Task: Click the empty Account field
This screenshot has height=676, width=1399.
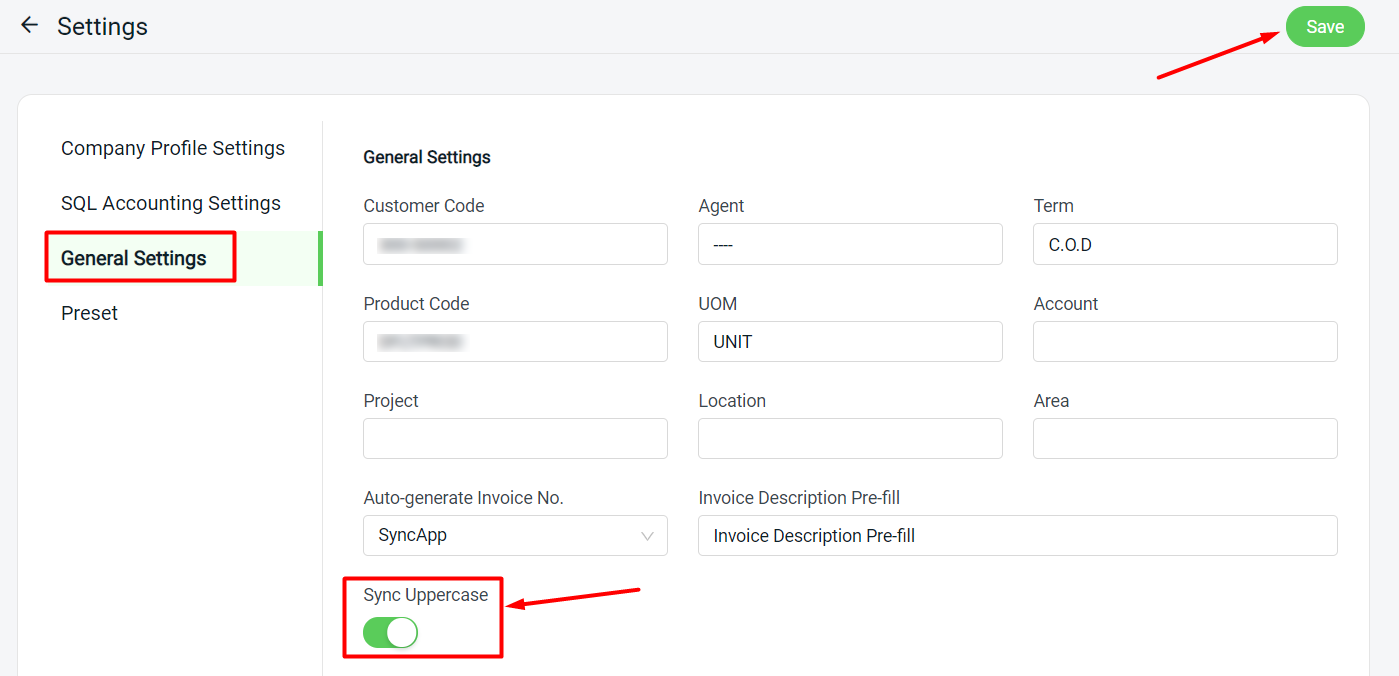Action: [1185, 341]
